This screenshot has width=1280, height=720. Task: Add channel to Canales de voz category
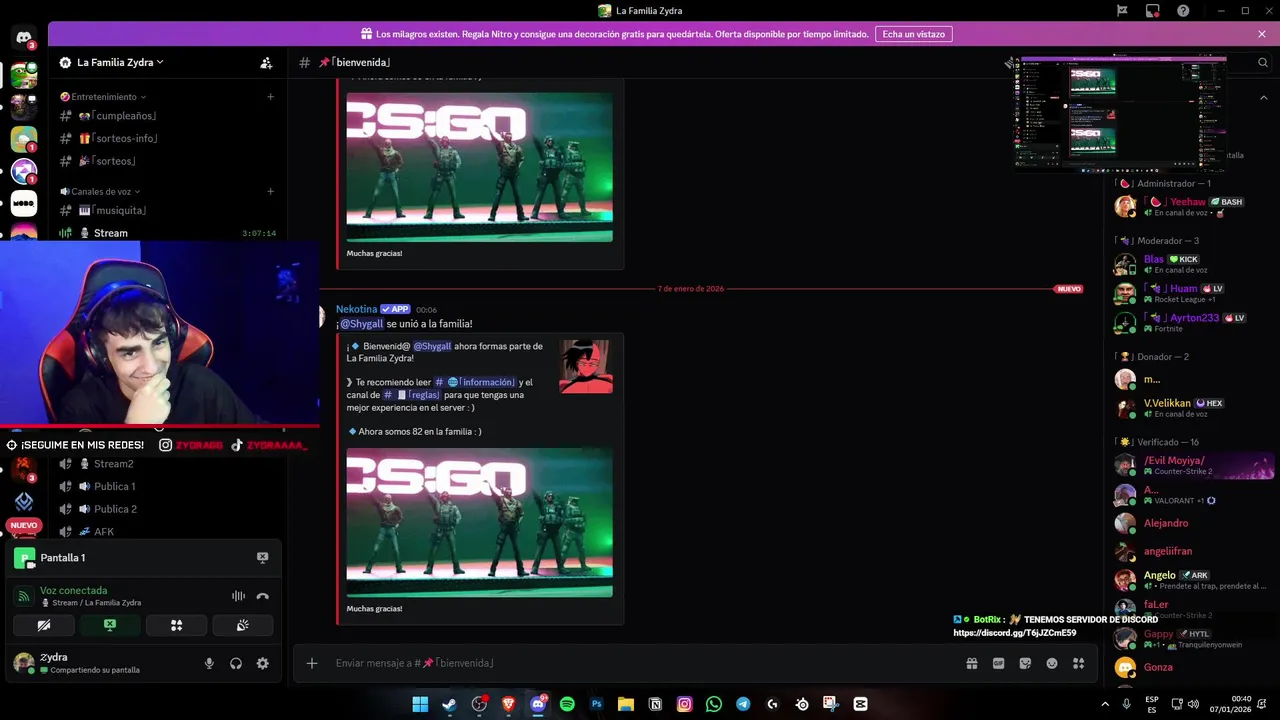[270, 191]
